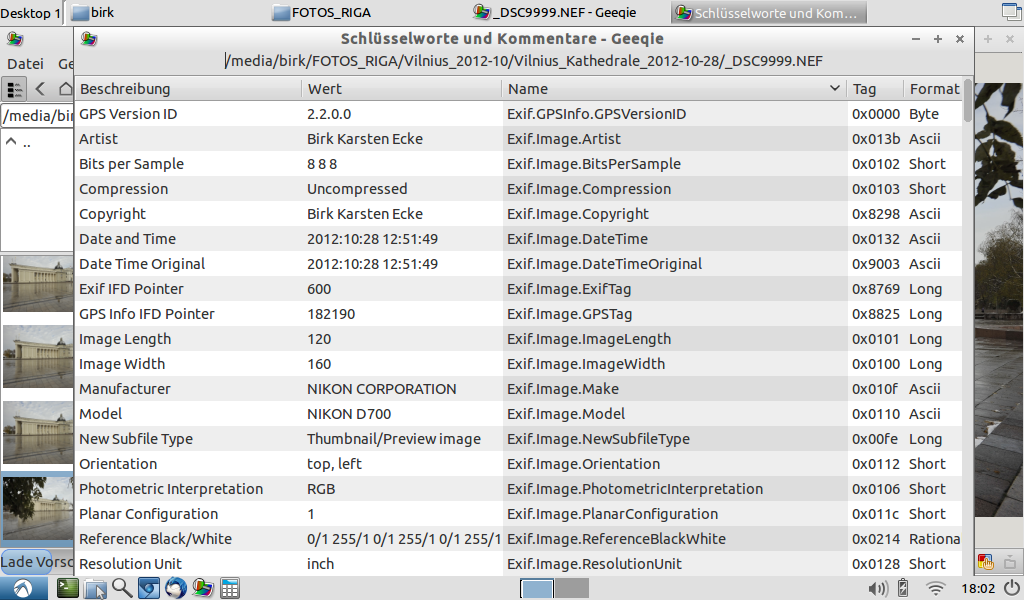This screenshot has width=1024, height=600.
Task: Open the volume control in the tray
Action: [878, 589]
